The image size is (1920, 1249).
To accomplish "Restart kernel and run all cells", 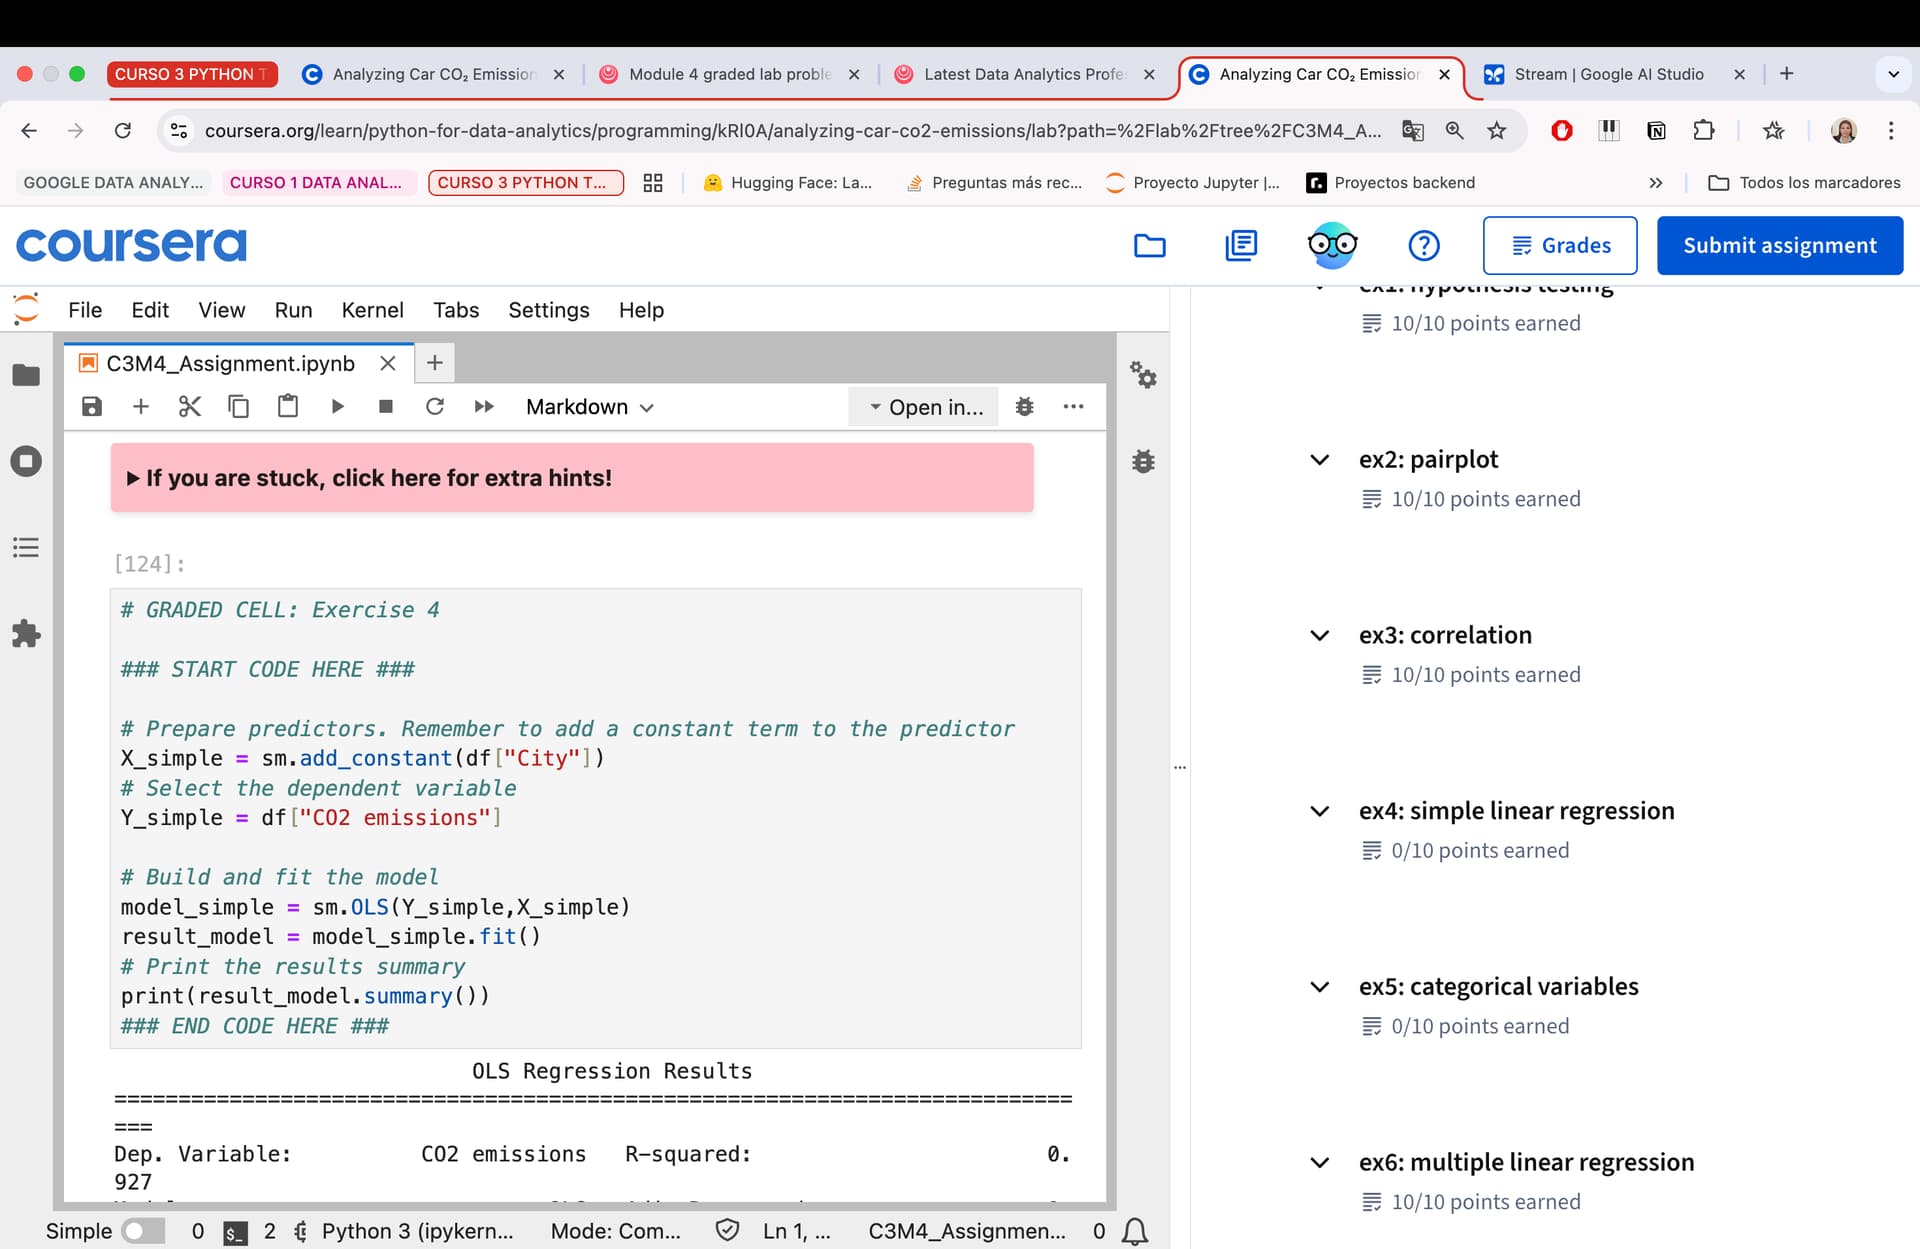I will pyautogui.click(x=484, y=407).
